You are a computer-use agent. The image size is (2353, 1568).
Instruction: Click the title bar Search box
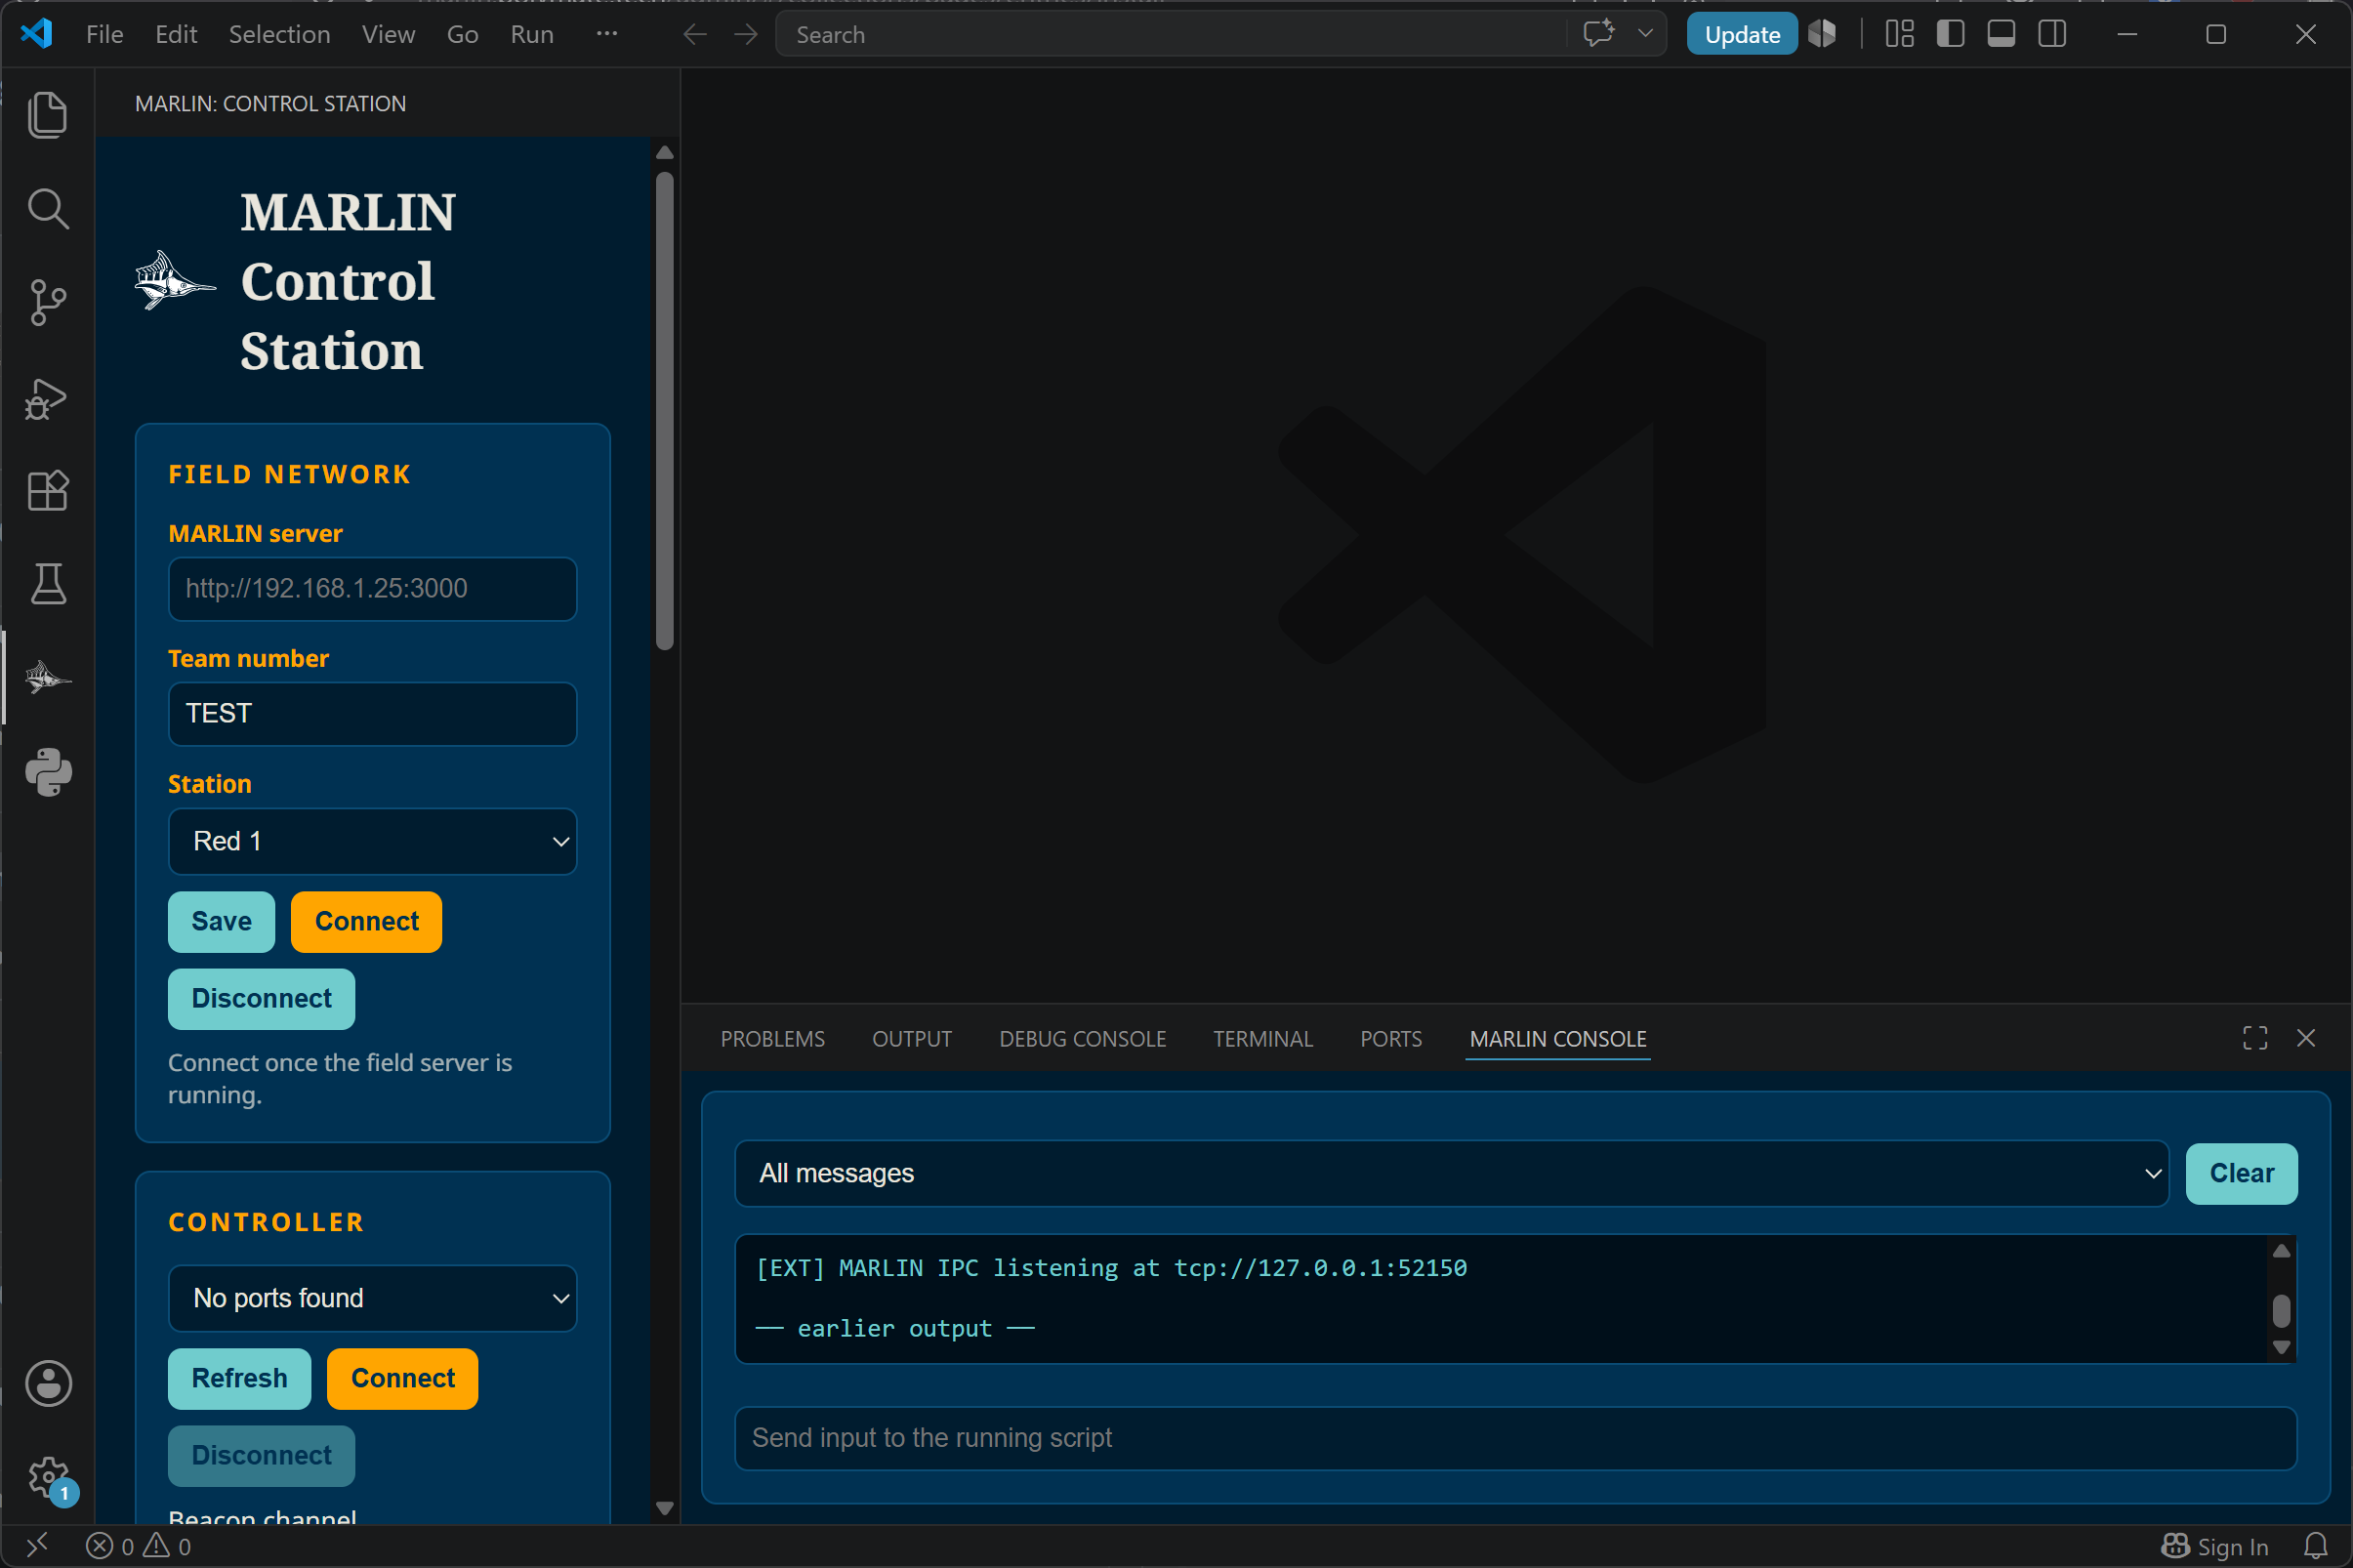[x=1170, y=34]
